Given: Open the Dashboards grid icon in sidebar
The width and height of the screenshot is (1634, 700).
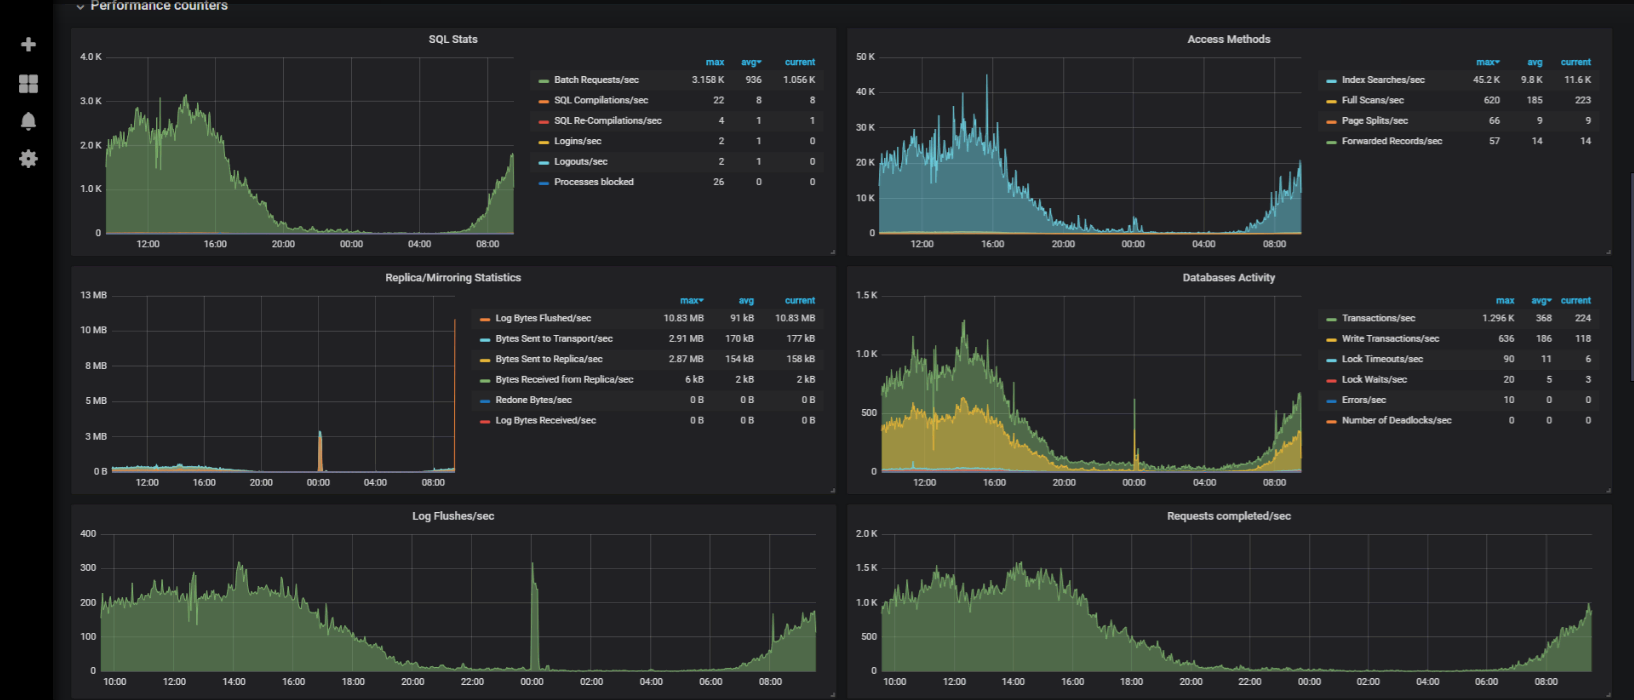Looking at the screenshot, I should point(28,84).
